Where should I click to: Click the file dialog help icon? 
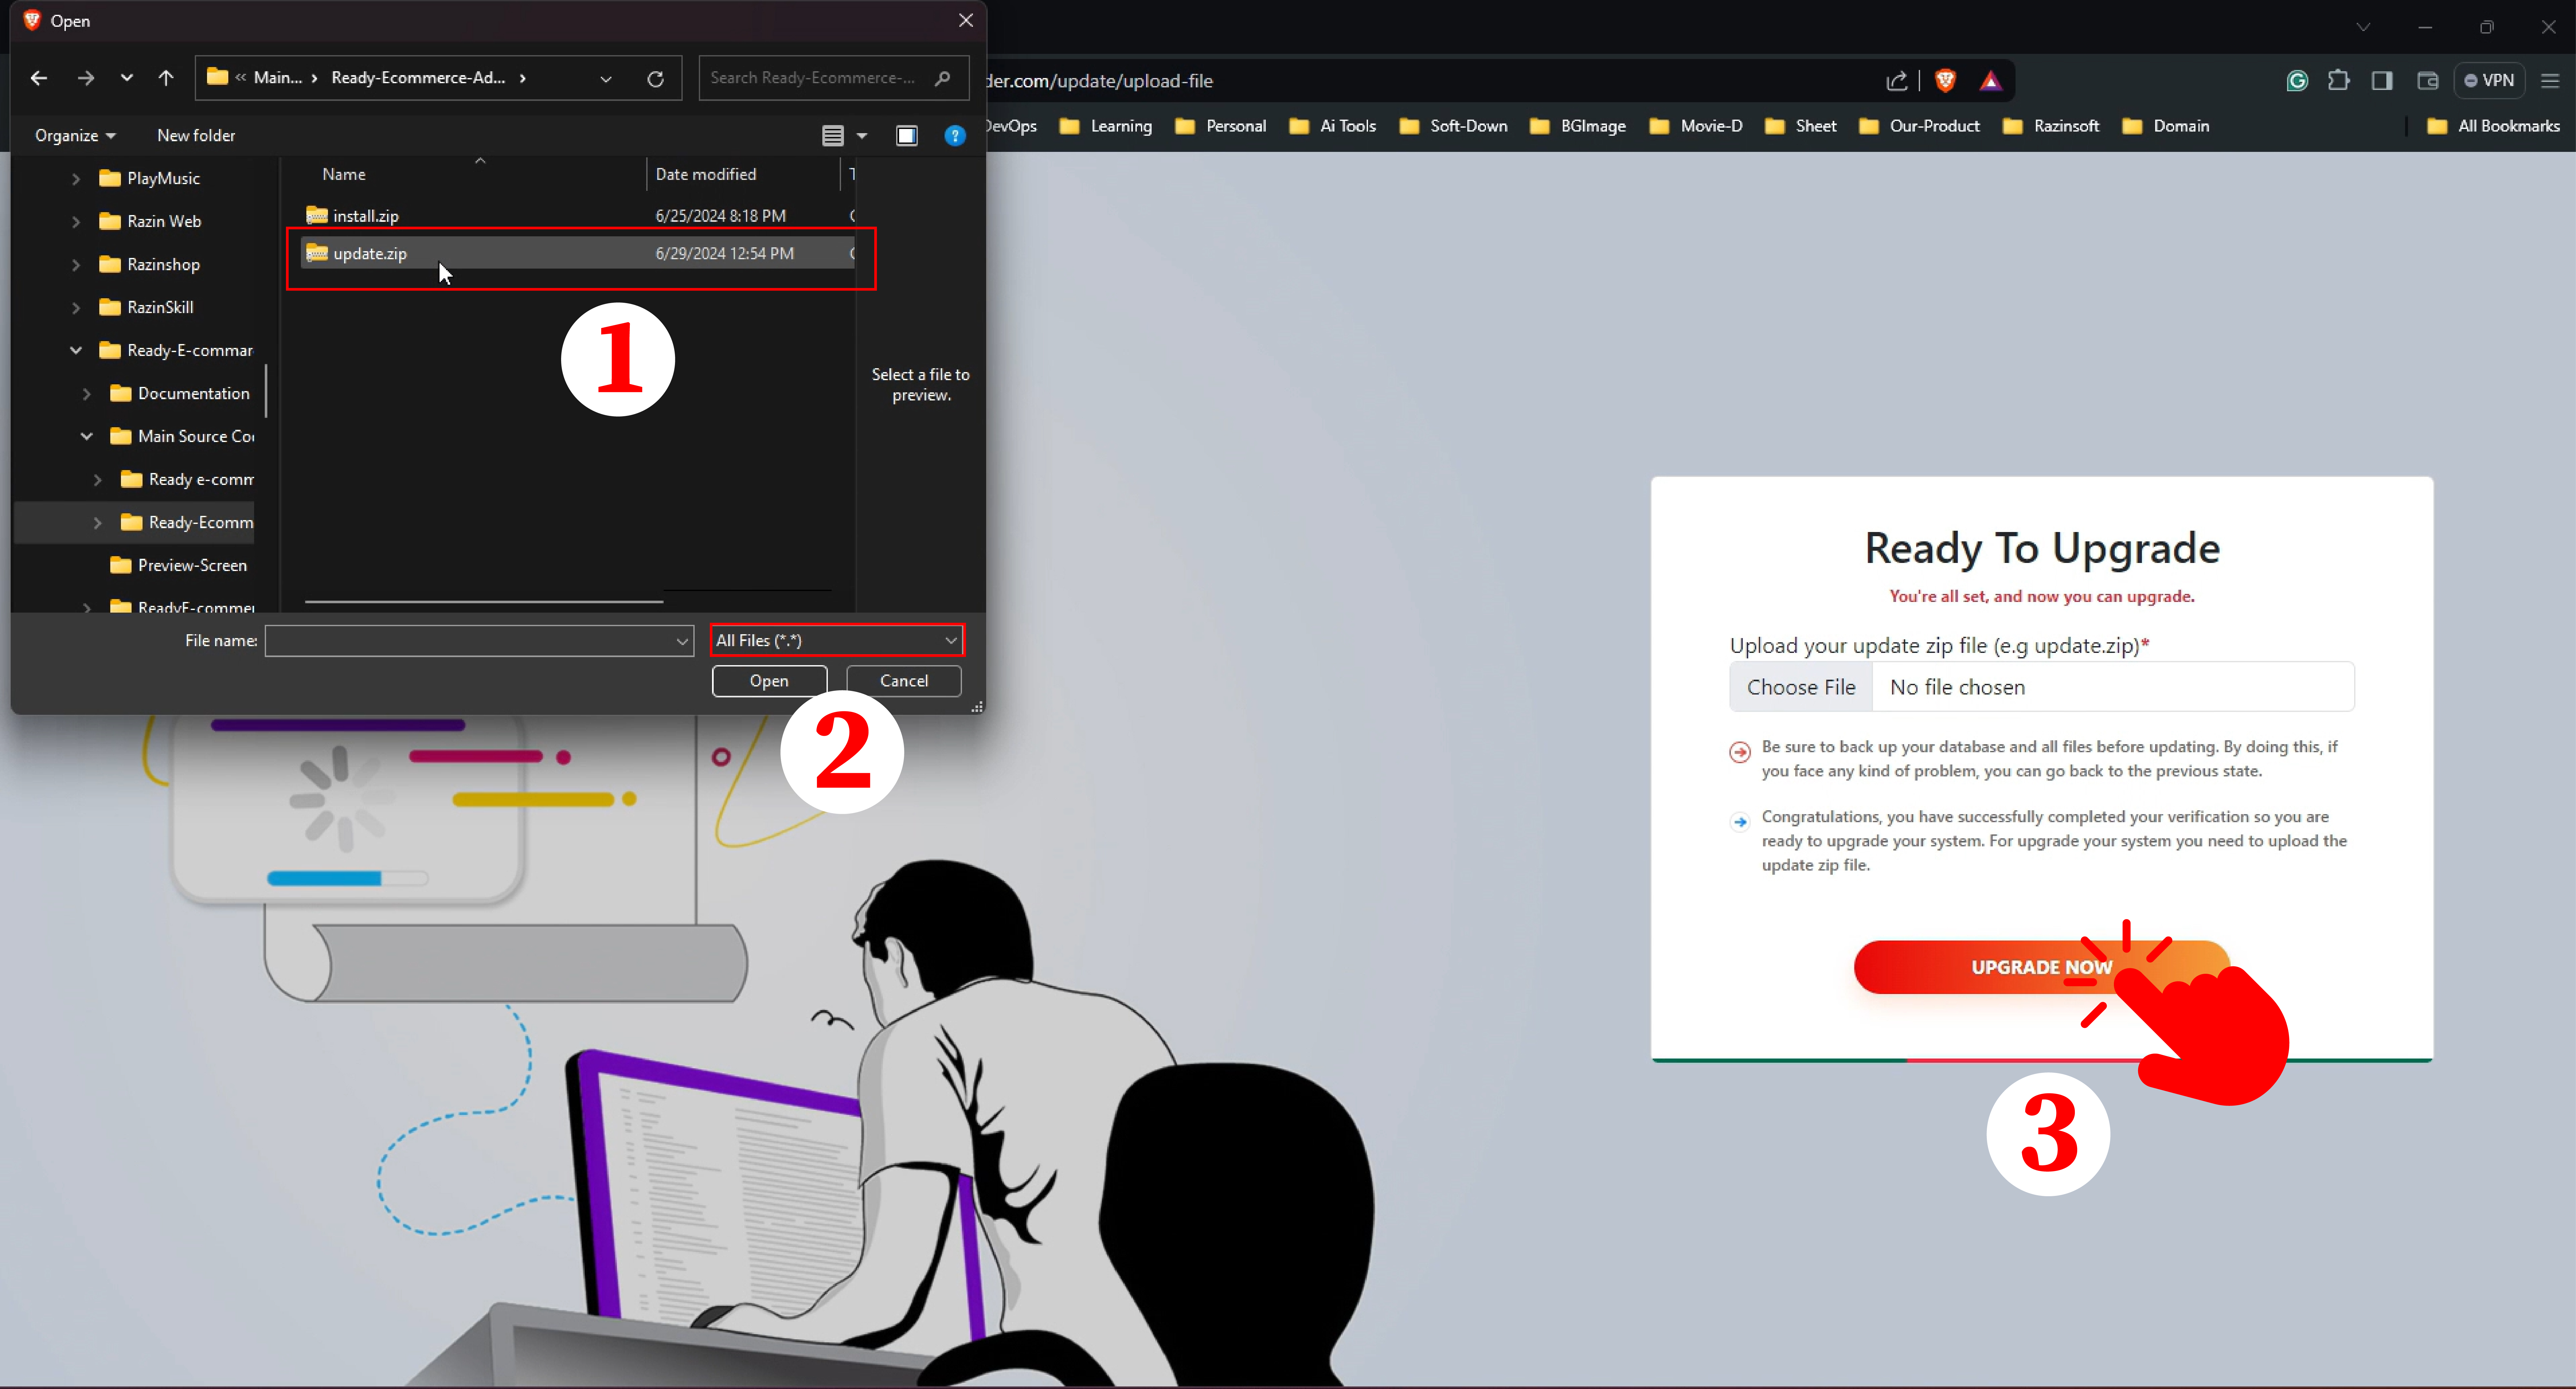(955, 135)
